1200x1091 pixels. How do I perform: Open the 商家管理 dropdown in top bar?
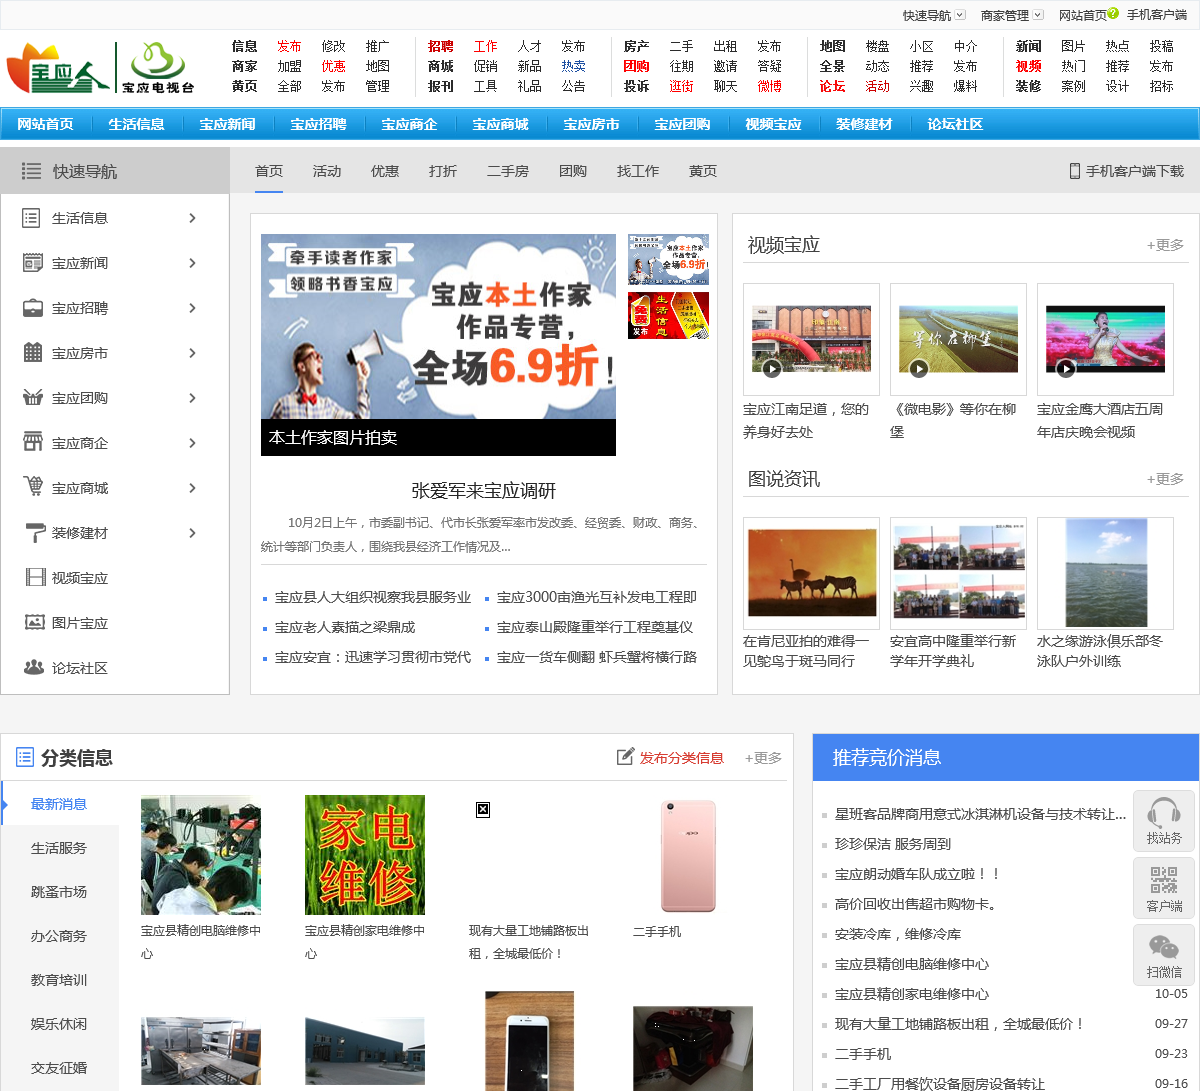click(x=1038, y=15)
